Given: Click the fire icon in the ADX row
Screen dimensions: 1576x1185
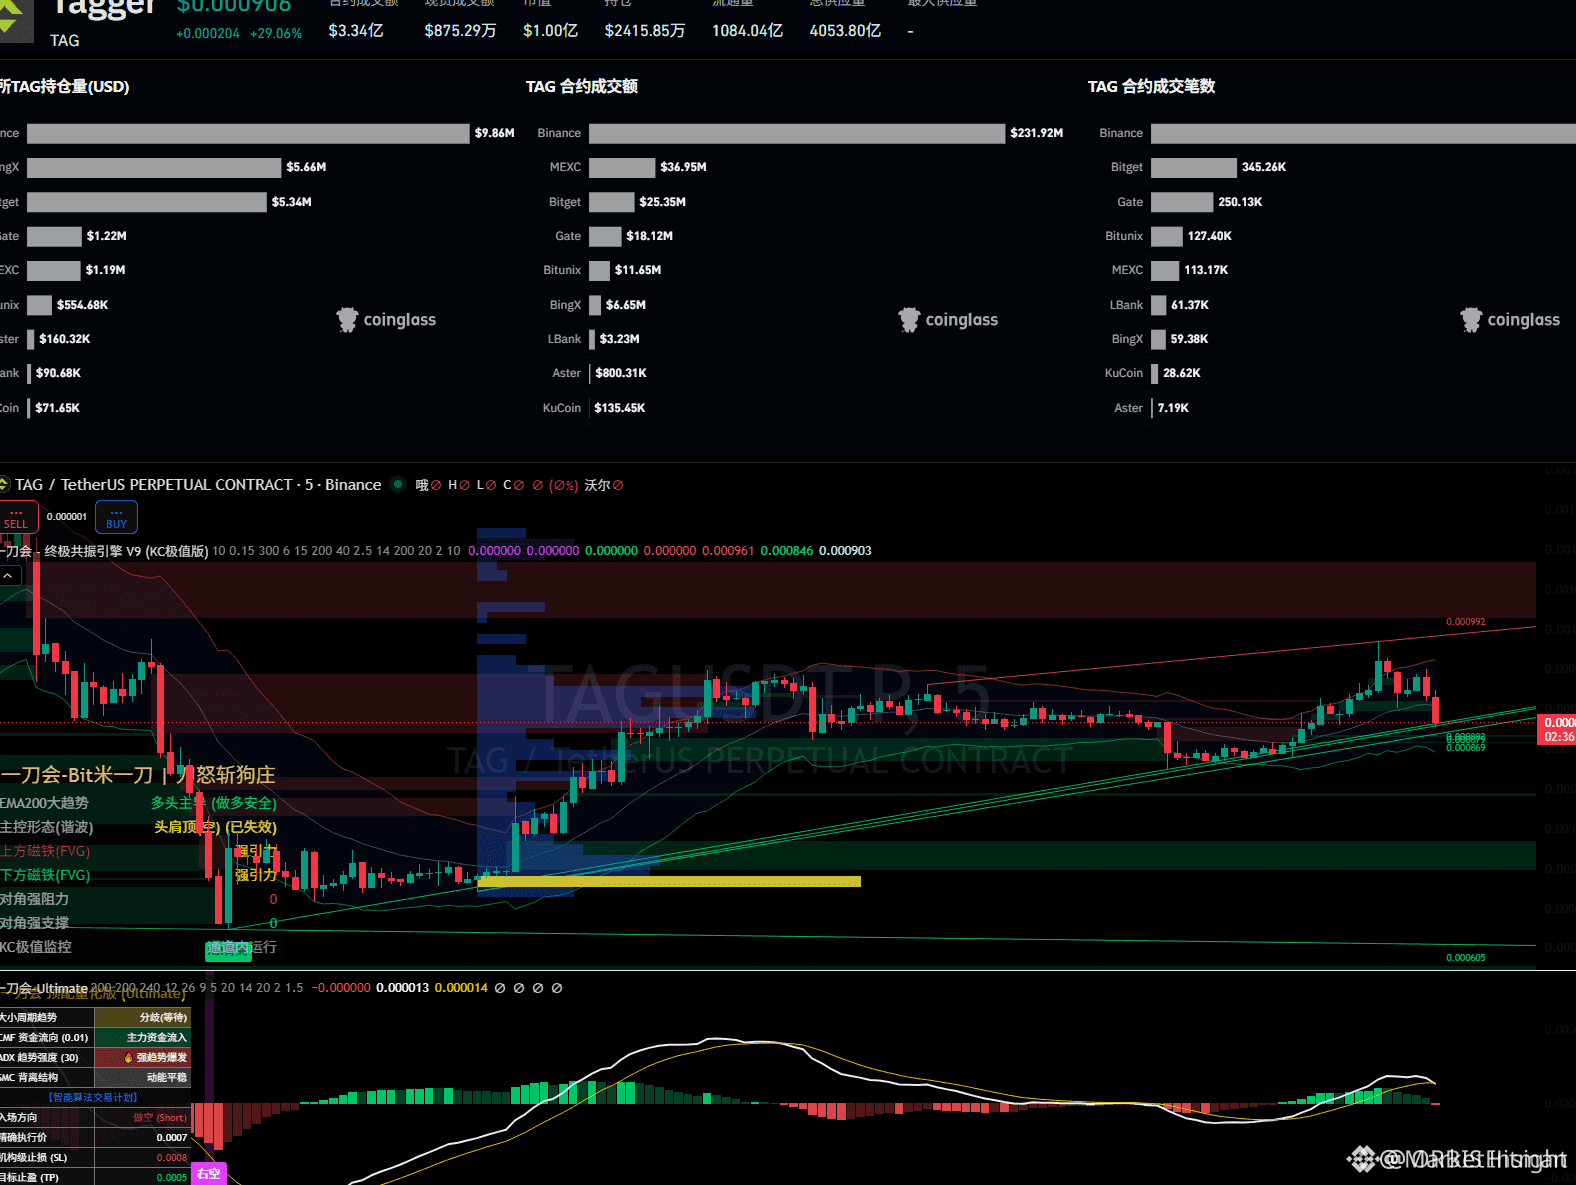Looking at the screenshot, I should (129, 1058).
